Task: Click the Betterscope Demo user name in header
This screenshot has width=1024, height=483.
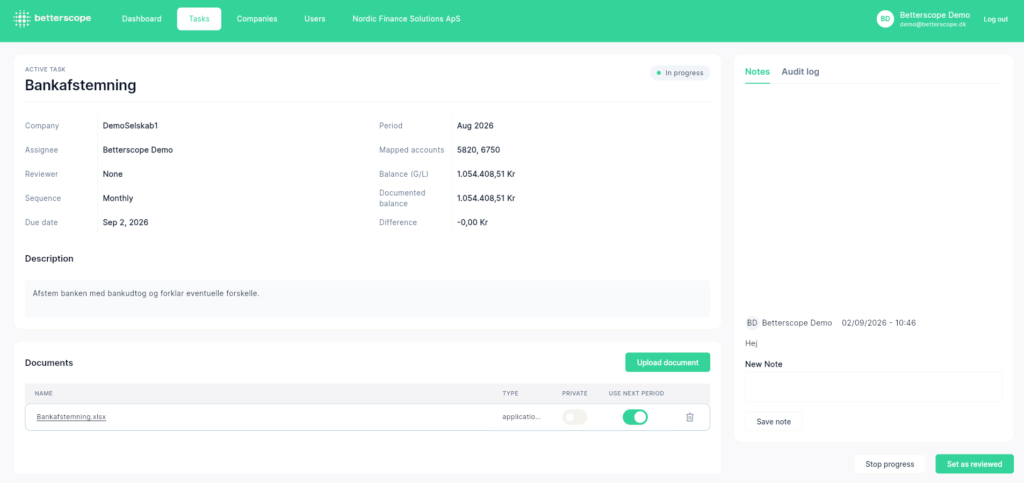Action: point(935,15)
